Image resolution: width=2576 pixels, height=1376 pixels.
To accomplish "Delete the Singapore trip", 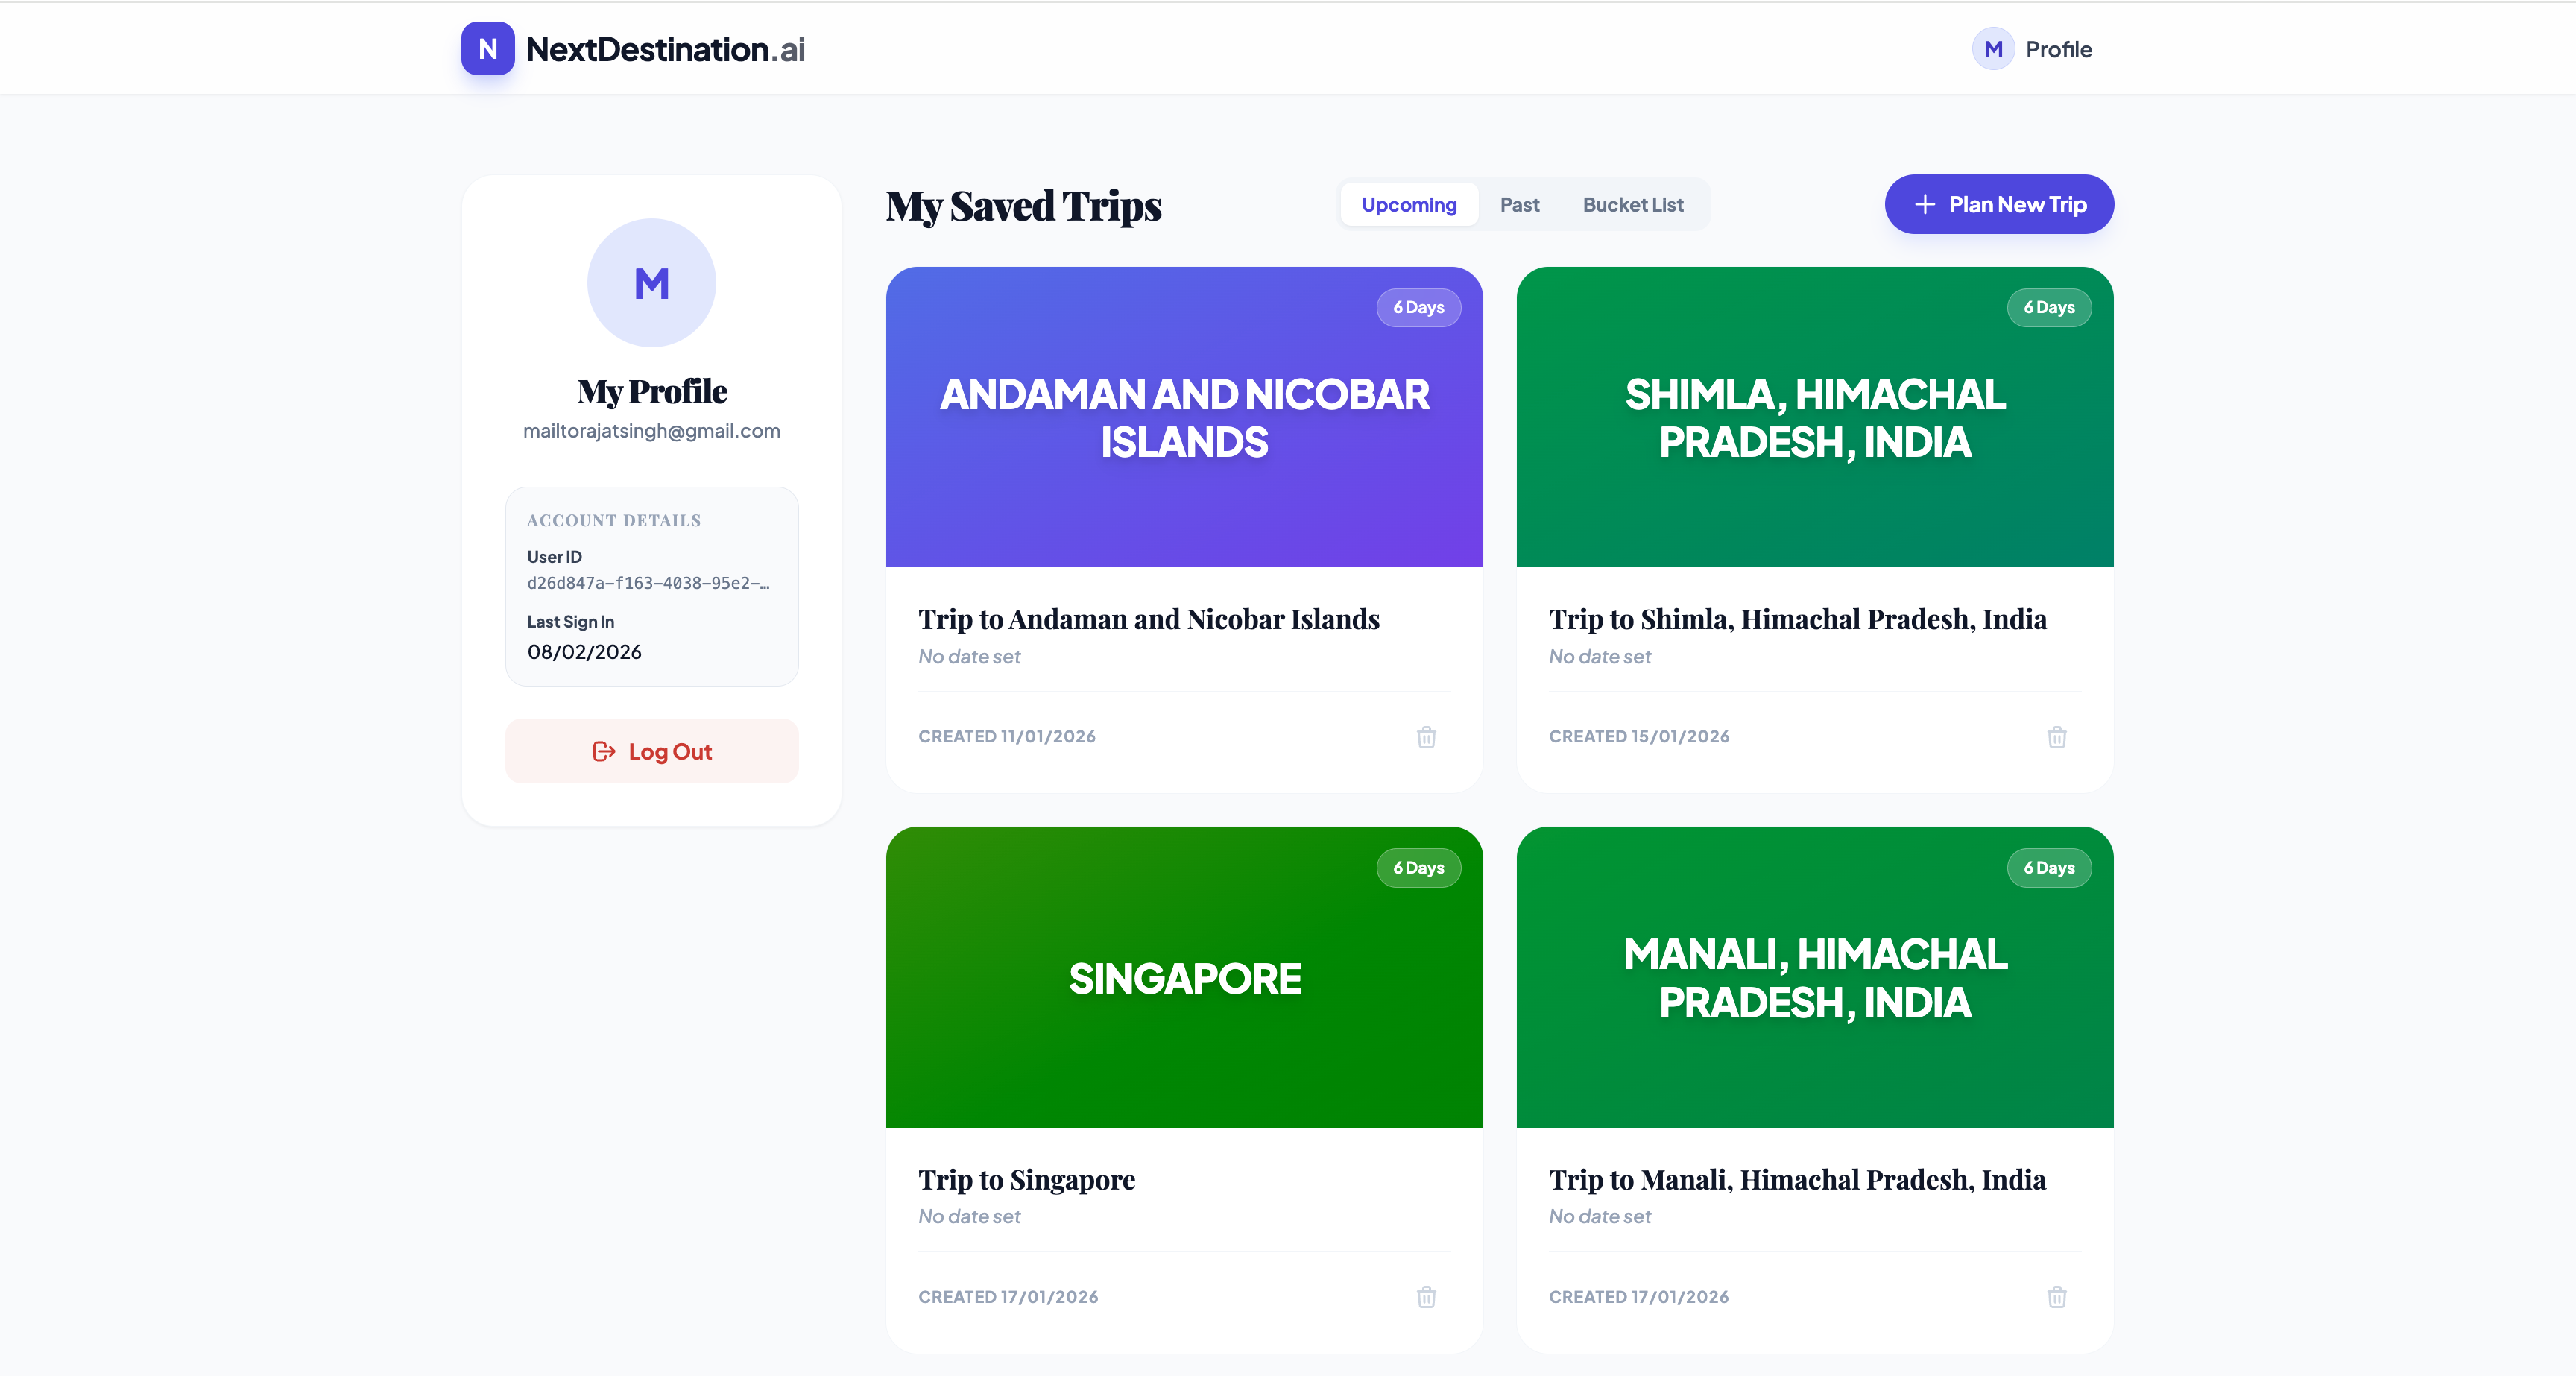I will click(1426, 1297).
